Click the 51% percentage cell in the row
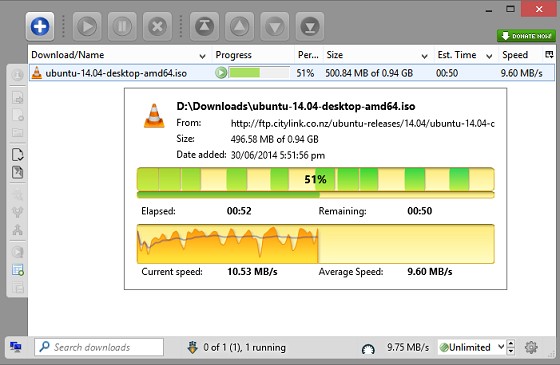 tap(305, 73)
